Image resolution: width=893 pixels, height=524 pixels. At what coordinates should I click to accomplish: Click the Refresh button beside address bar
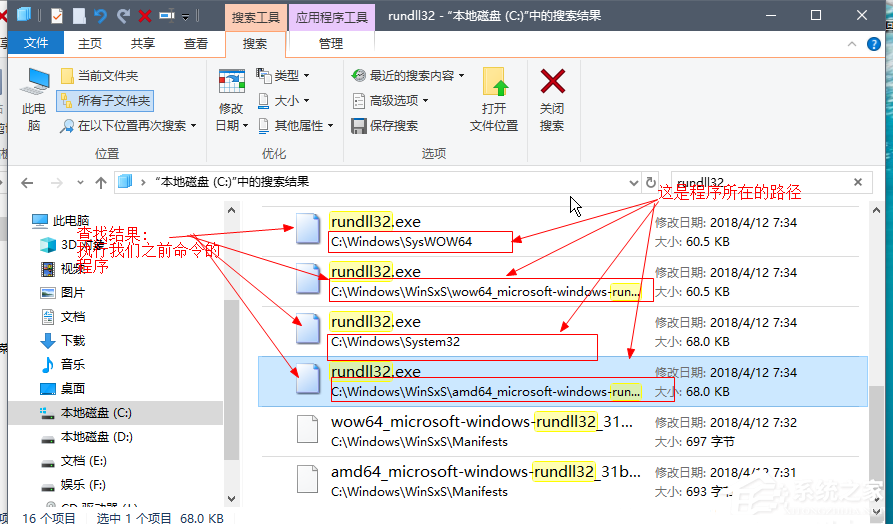[x=650, y=182]
